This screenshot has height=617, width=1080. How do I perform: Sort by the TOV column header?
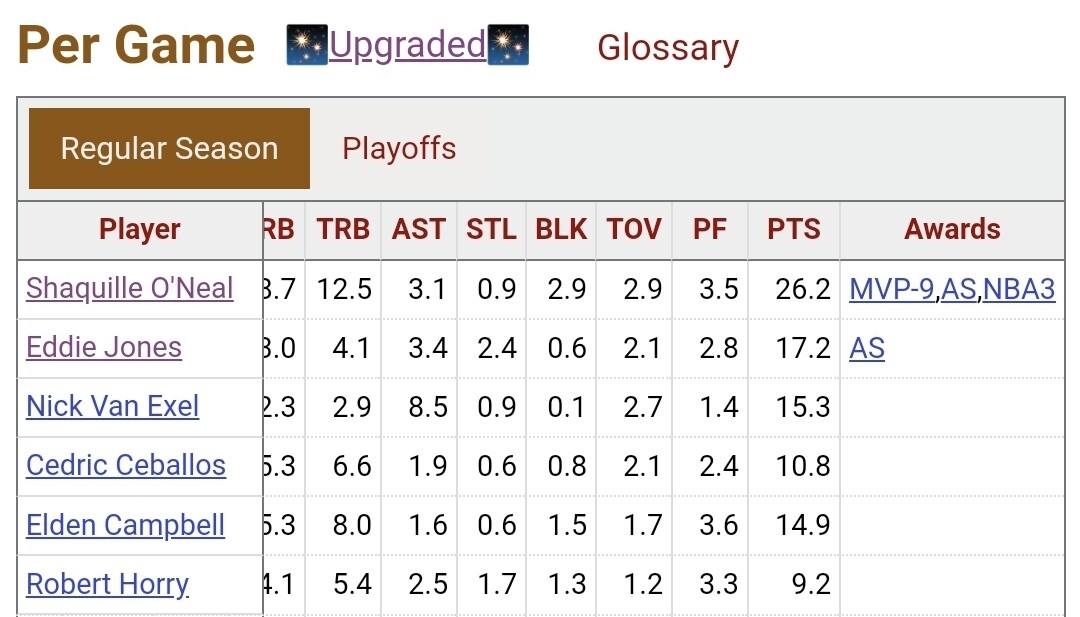(634, 229)
